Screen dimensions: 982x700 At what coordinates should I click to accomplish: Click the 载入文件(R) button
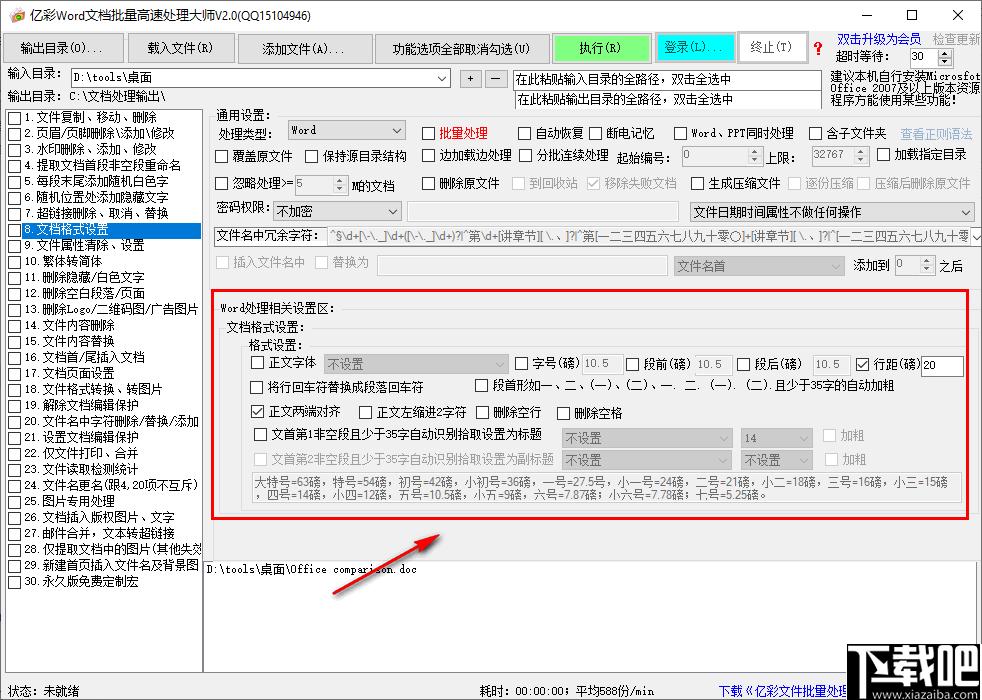pos(181,49)
